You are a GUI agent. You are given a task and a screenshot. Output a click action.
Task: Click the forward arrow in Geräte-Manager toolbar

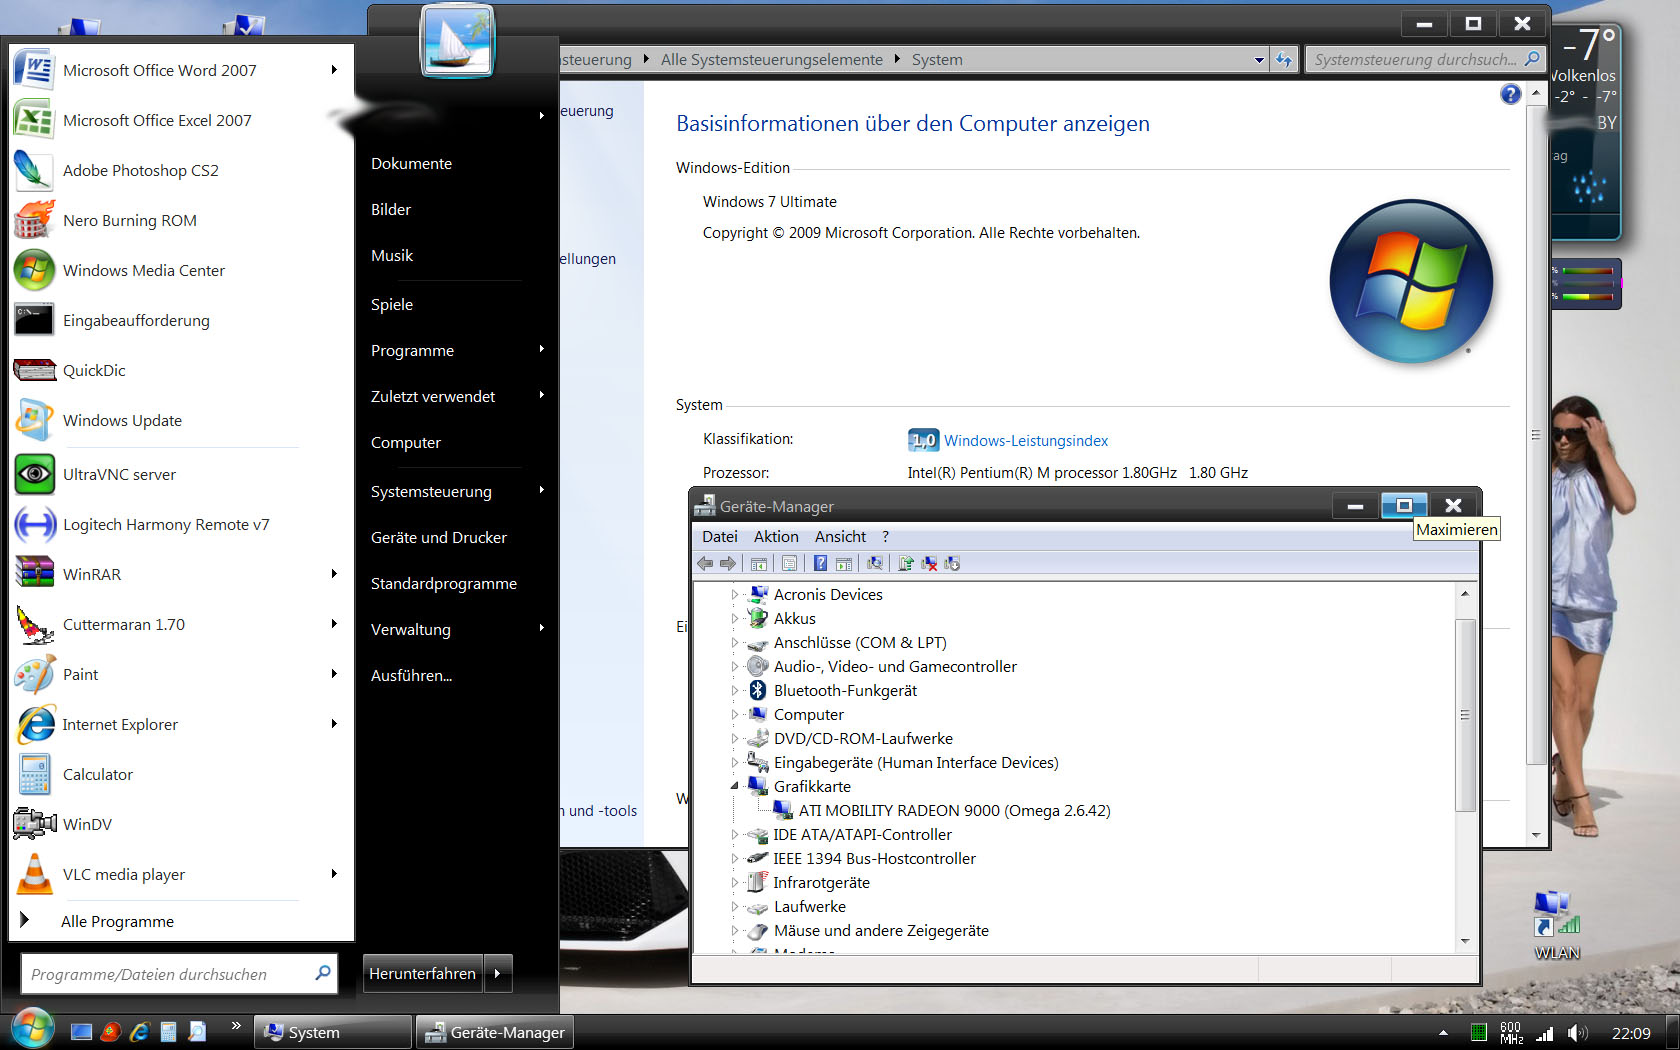[x=728, y=564]
